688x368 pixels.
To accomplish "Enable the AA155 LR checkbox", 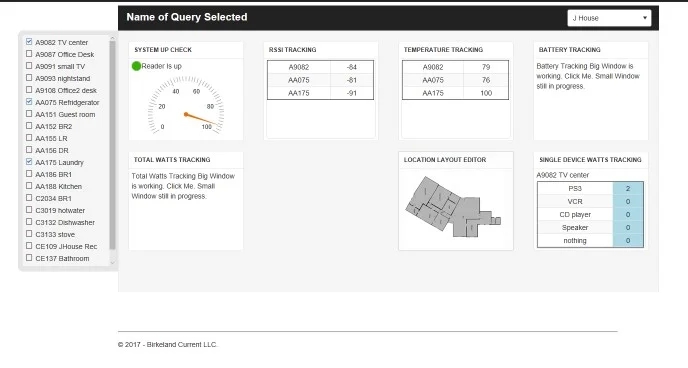I will 29,138.
